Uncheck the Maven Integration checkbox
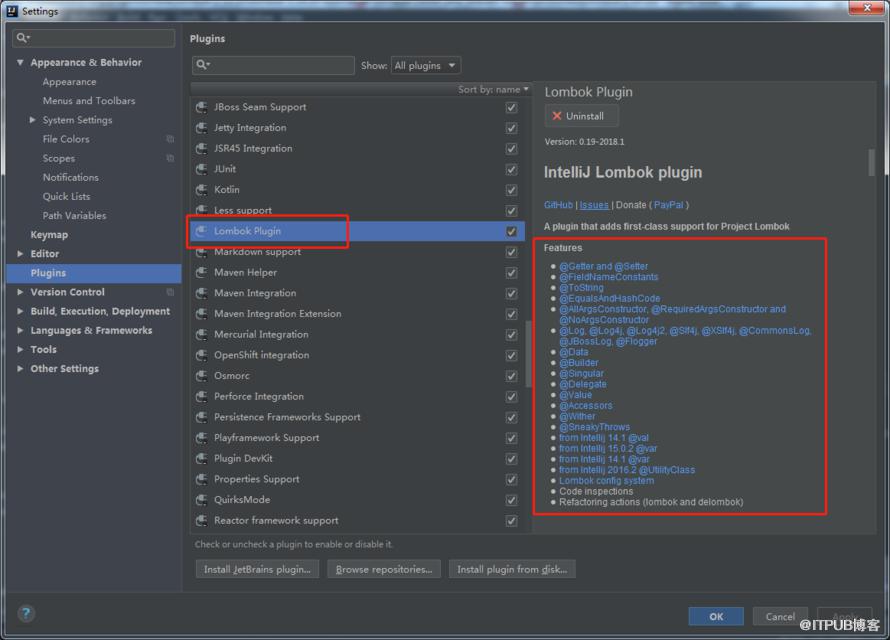This screenshot has width=890, height=640. pyautogui.click(x=511, y=293)
